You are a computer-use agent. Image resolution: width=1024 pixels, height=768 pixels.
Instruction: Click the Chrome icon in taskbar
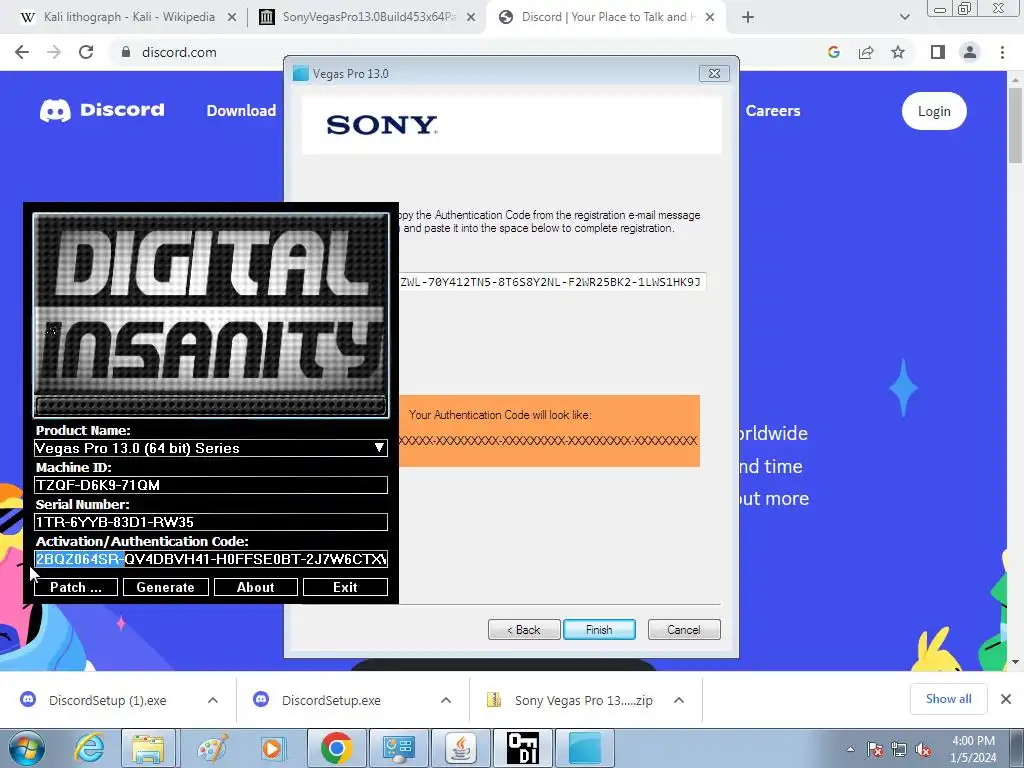(337, 748)
